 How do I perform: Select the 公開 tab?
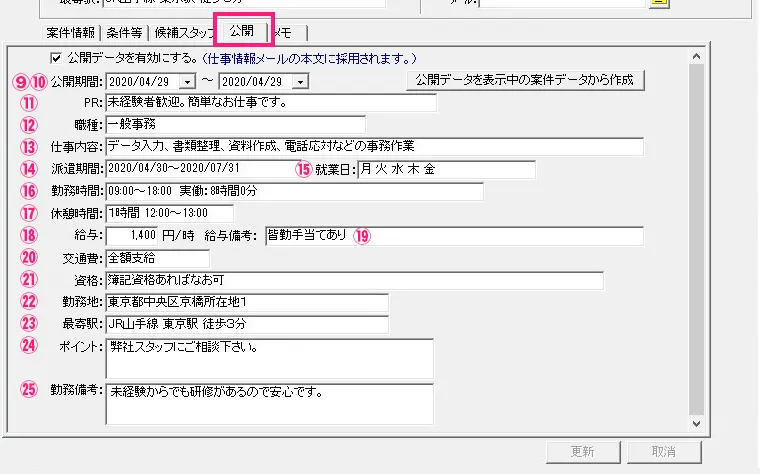point(242,31)
